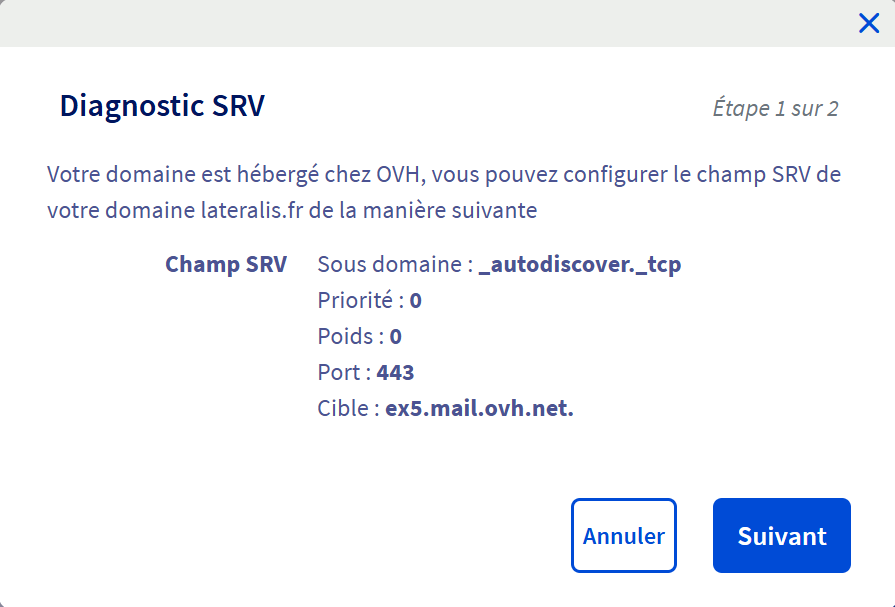Select the 0 value next to Priorité
The height and width of the screenshot is (607, 895).
point(416,301)
